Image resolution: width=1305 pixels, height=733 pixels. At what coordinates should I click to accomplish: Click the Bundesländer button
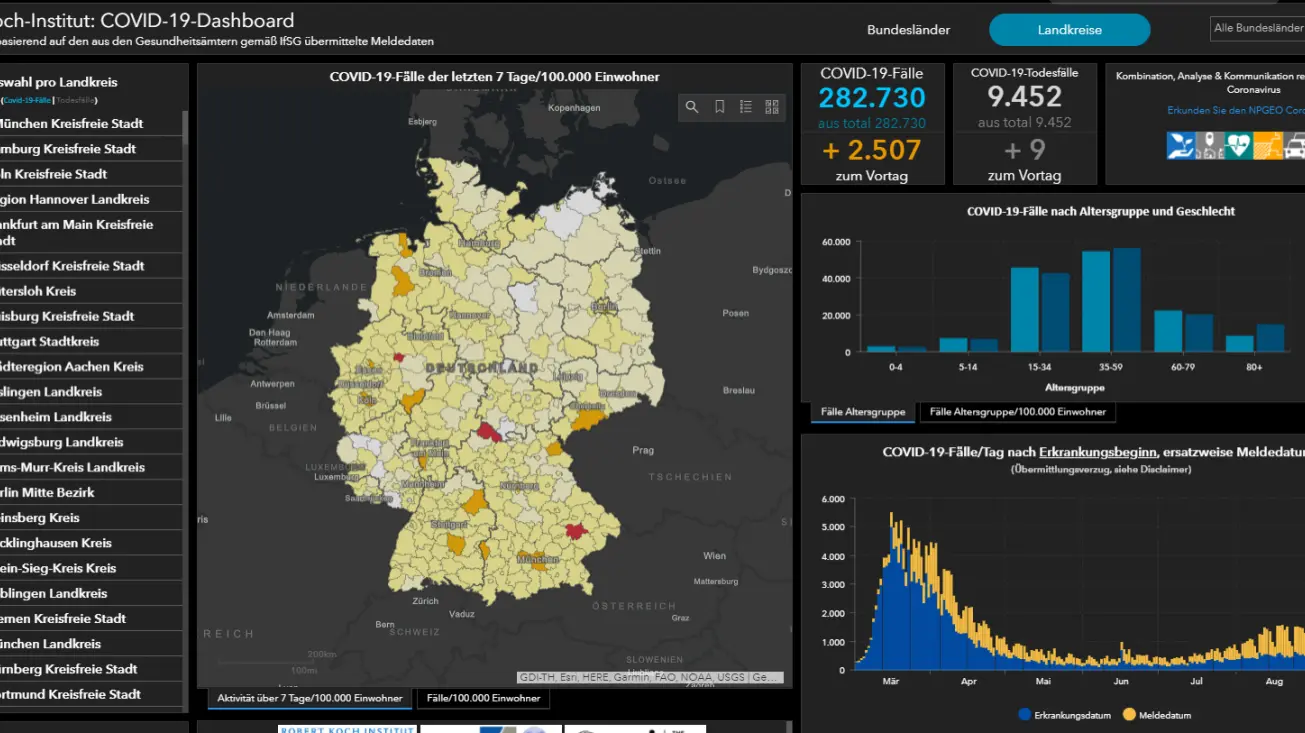point(908,30)
